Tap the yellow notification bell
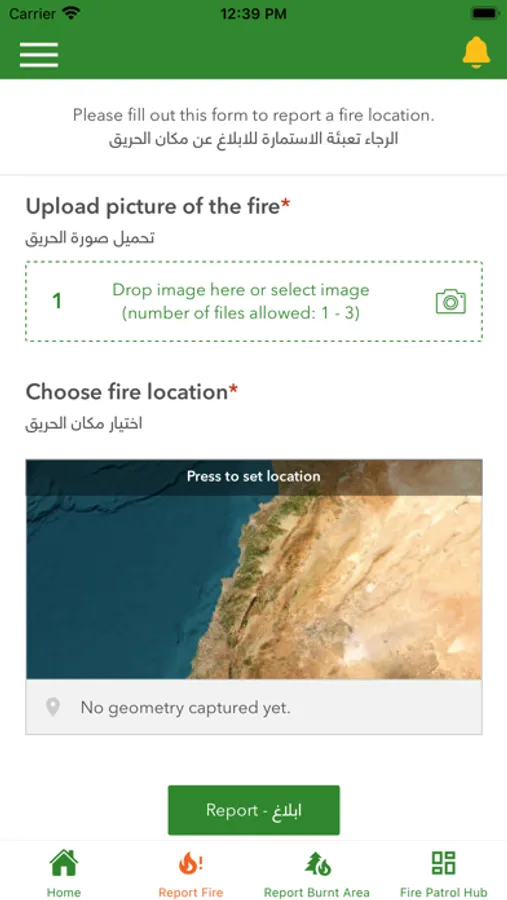 tap(476, 53)
